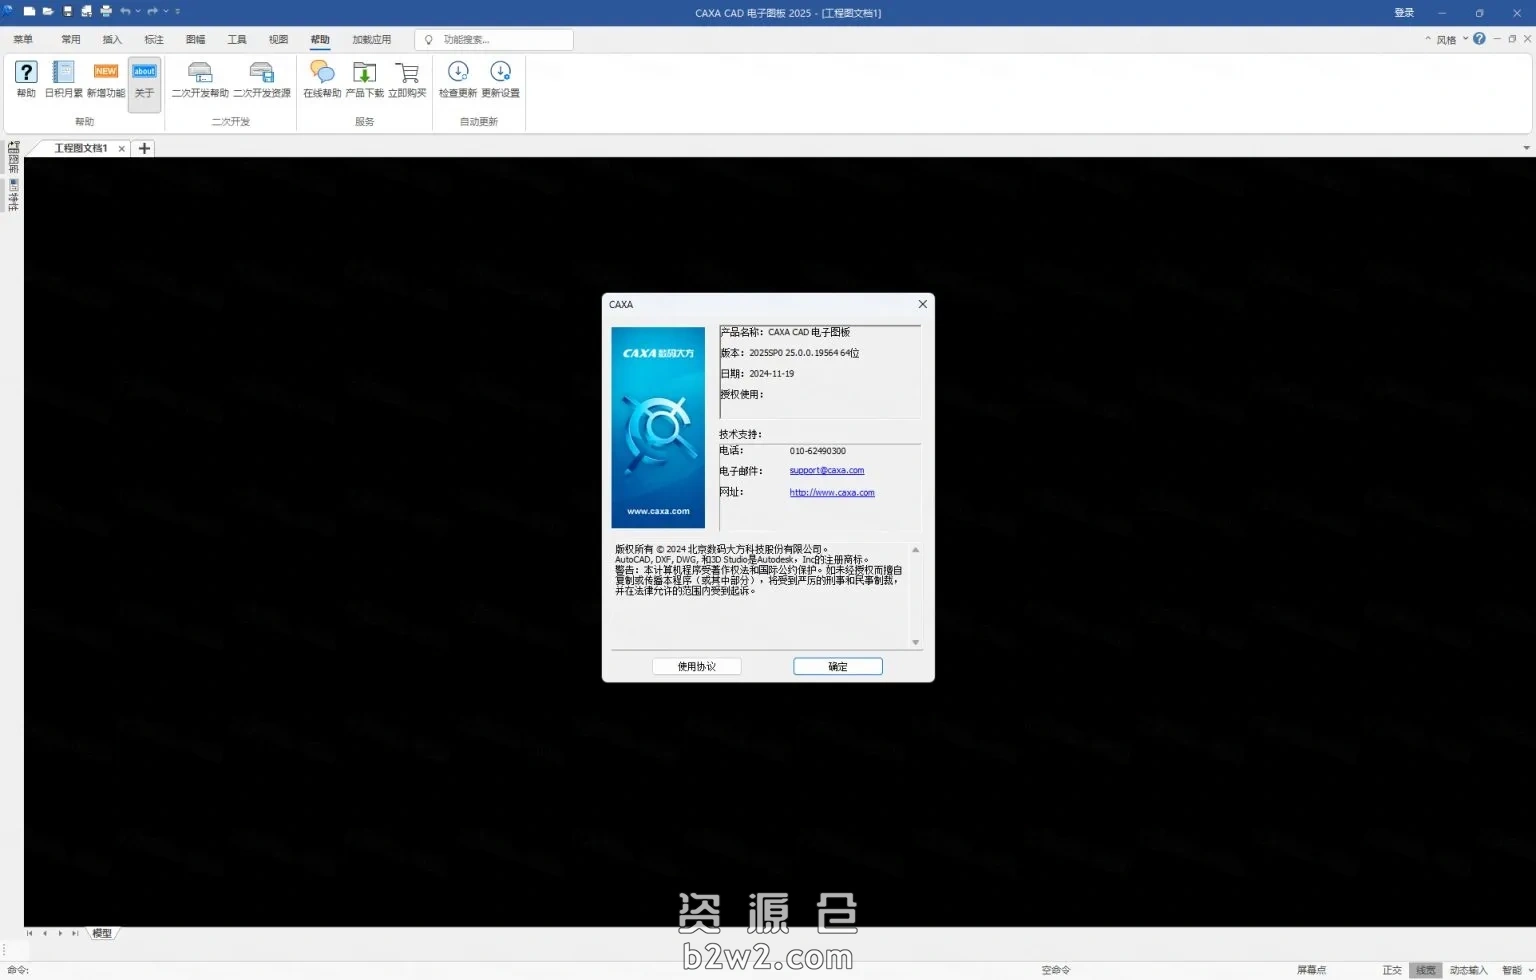The width and height of the screenshot is (1536, 980).
Task: Click the 功能搜索 search field
Action: point(500,40)
